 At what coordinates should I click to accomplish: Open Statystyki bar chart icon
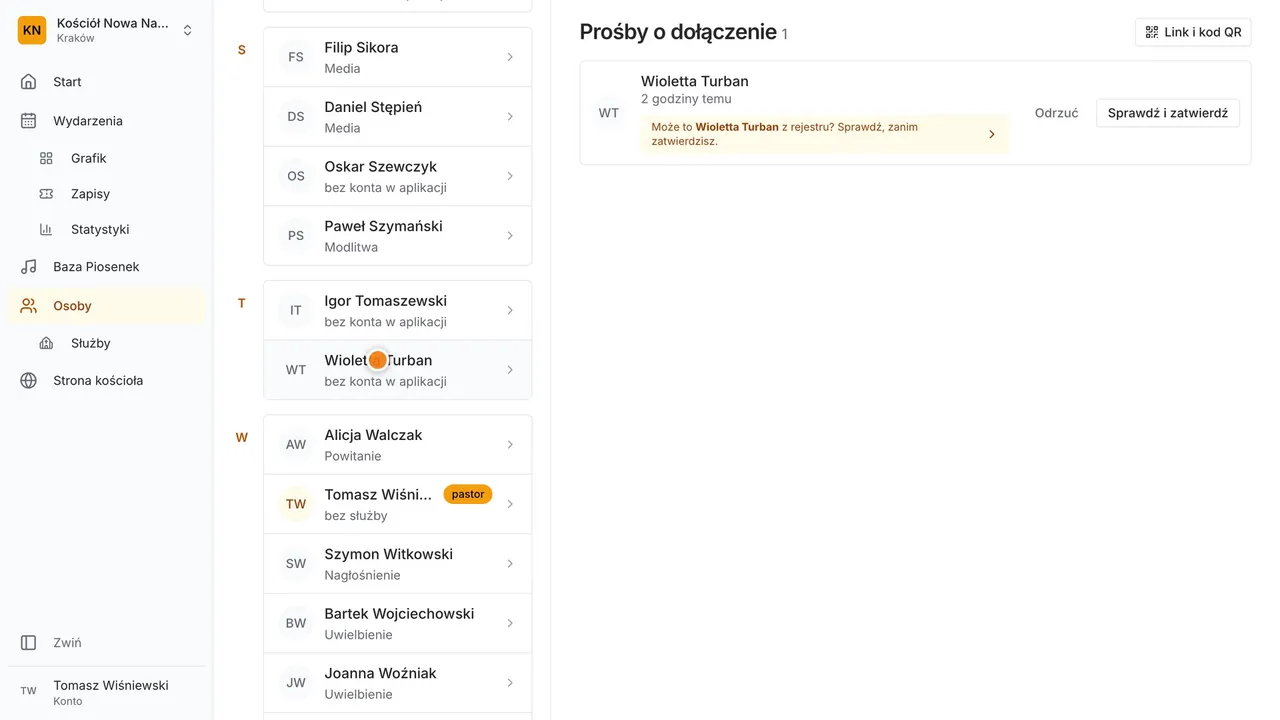pyautogui.click(x=46, y=229)
